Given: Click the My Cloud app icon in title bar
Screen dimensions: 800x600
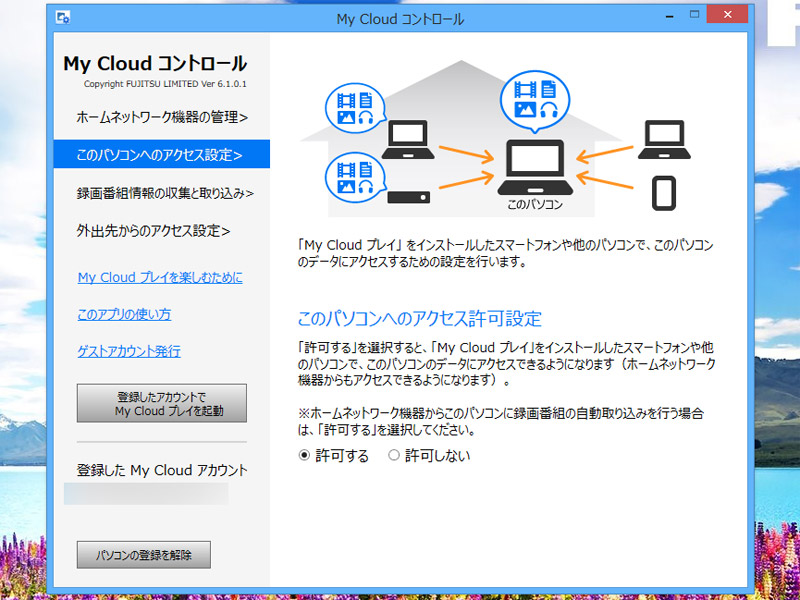Looking at the screenshot, I should (x=63, y=19).
